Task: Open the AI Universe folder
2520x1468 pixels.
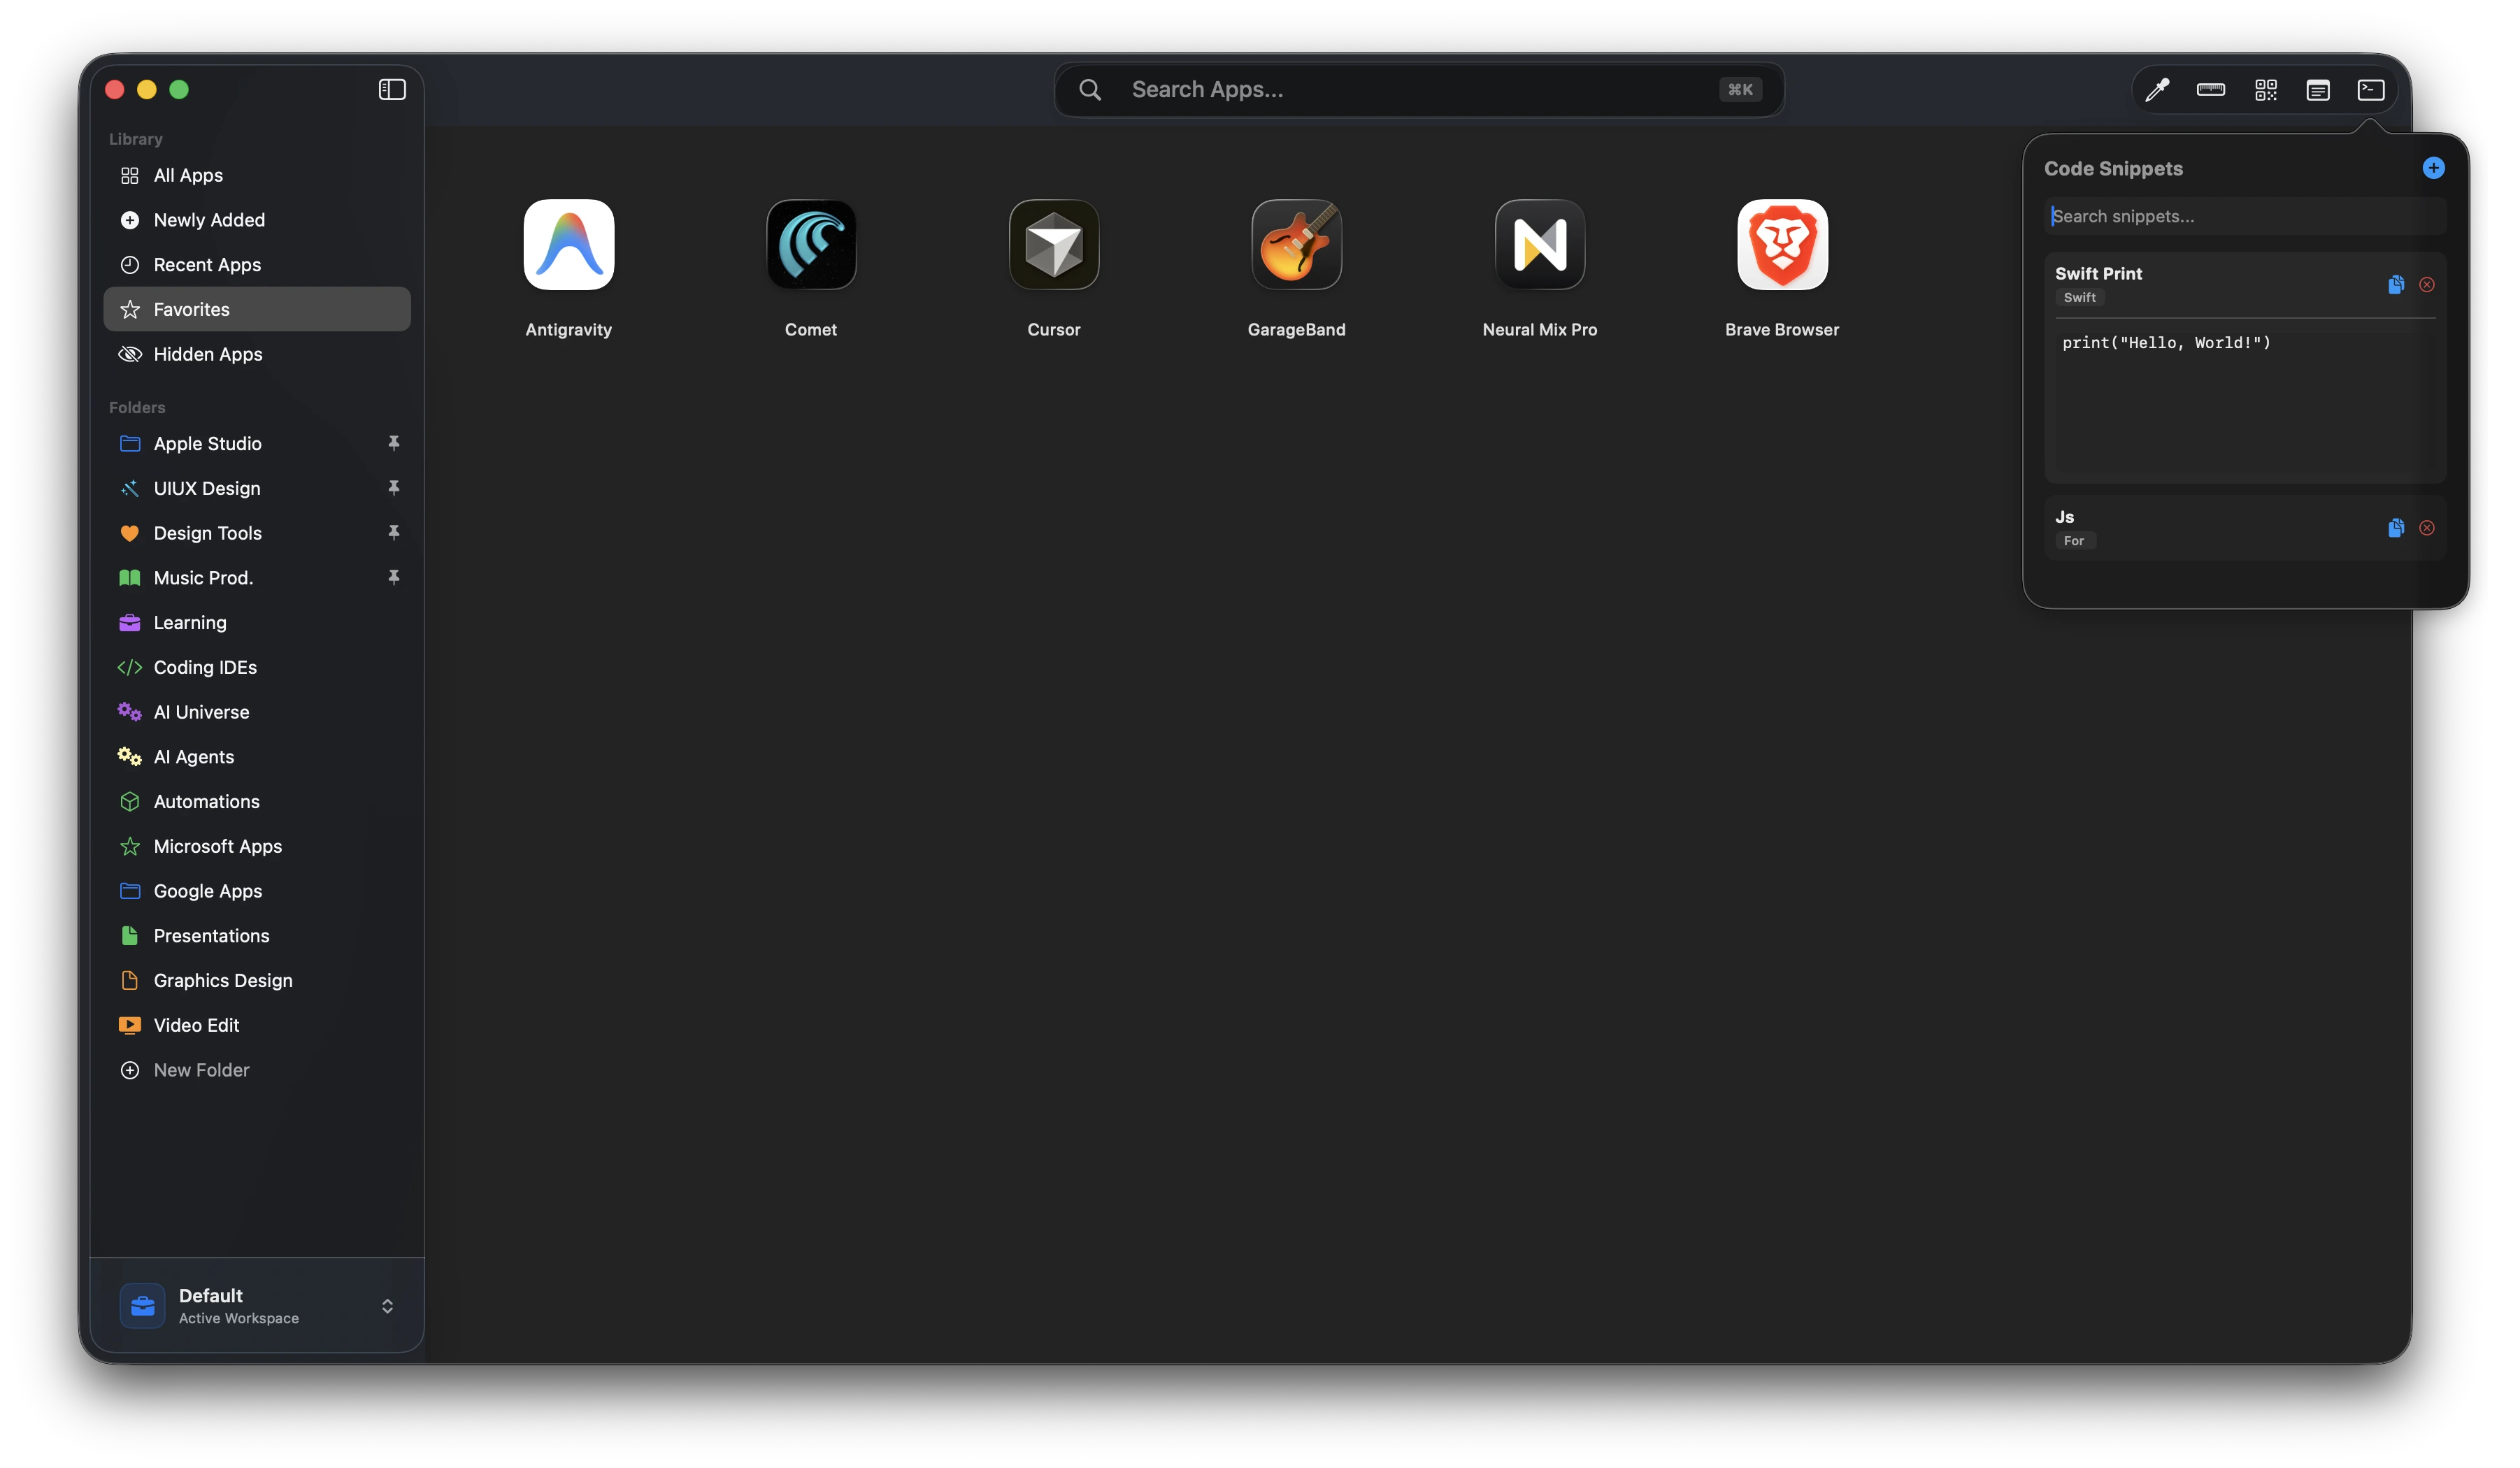Action: [257, 712]
